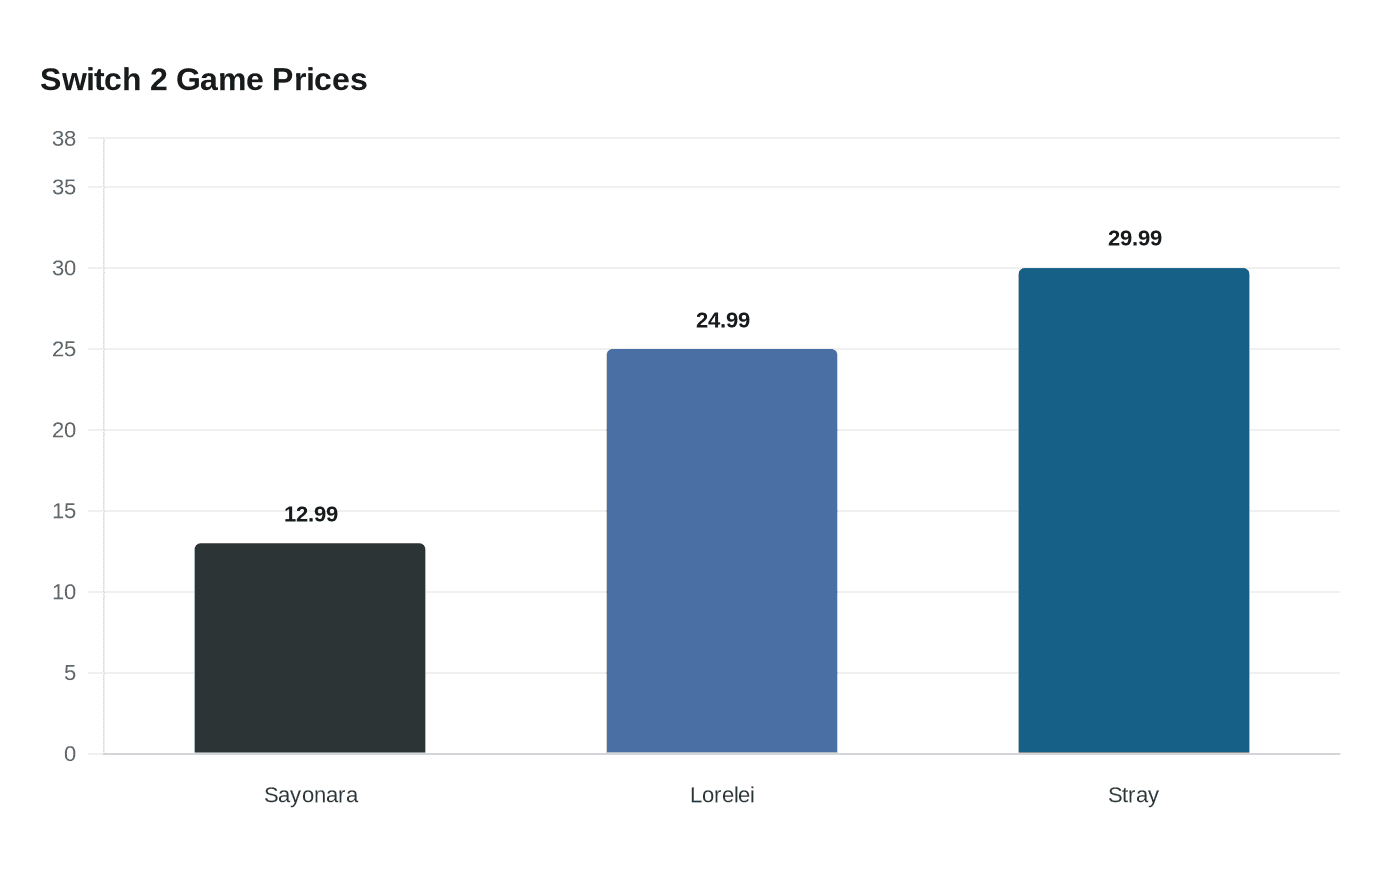Click the tall Stray bar
The image size is (1400, 880).
point(1134,510)
